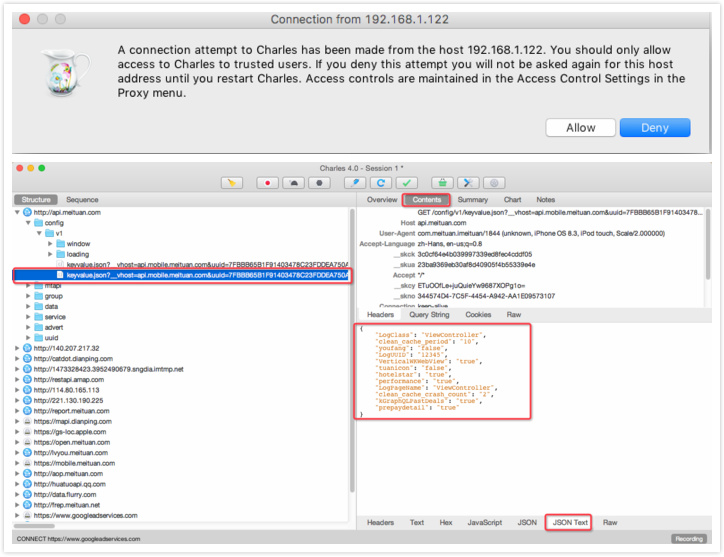Screen dimensions: 724x557
Task: Toggle throttling turtle icon
Action: point(293,183)
